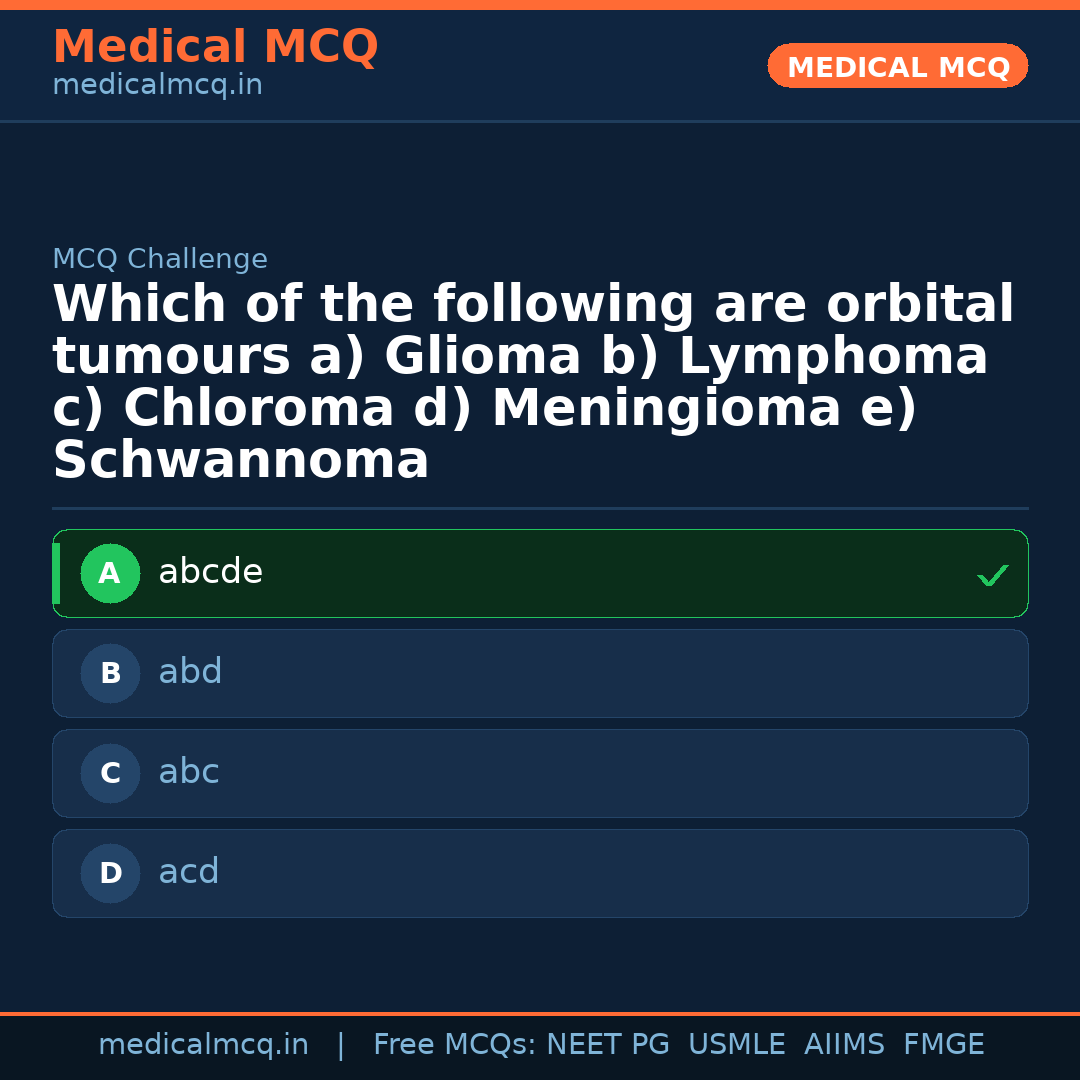Click medicalmcq.in under the logo

(157, 84)
